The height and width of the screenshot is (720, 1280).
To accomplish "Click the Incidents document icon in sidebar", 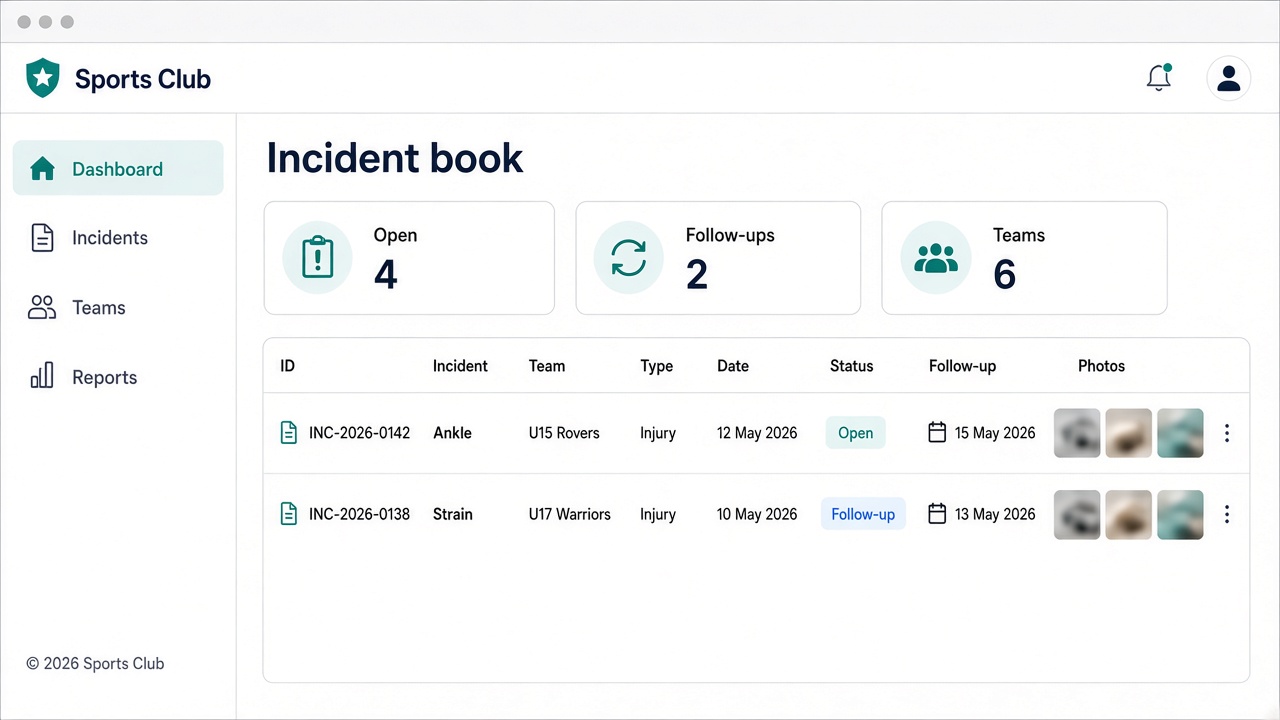I will pos(42,238).
